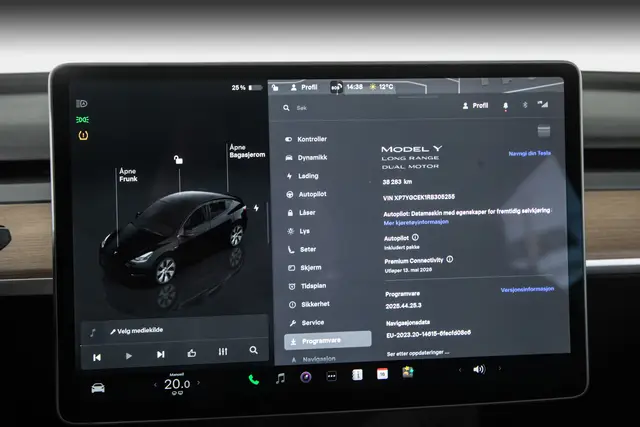This screenshot has width=640, height=427.
Task: Tap the unlock padlock above the car
Action: 178,159
